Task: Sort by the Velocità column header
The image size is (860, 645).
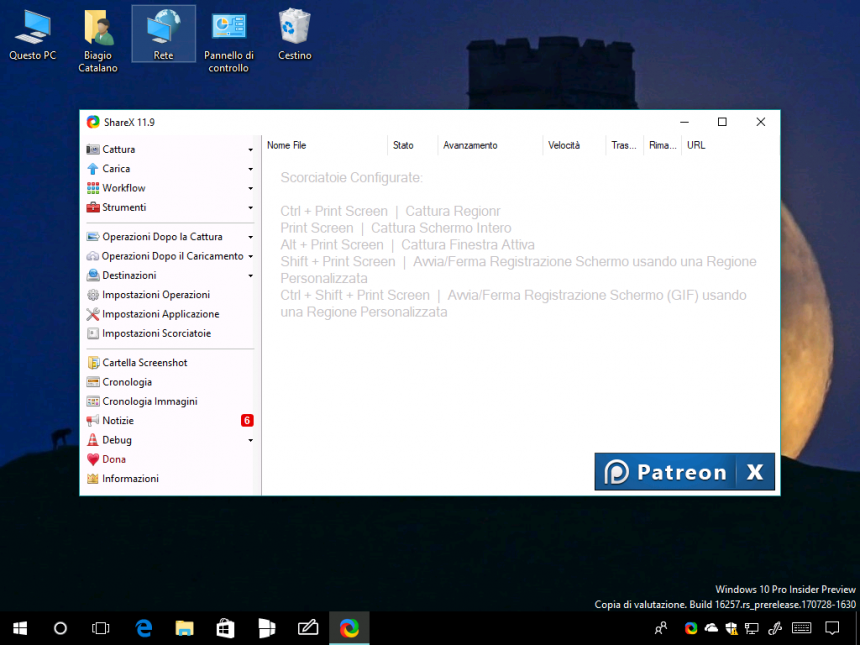Action: point(574,145)
